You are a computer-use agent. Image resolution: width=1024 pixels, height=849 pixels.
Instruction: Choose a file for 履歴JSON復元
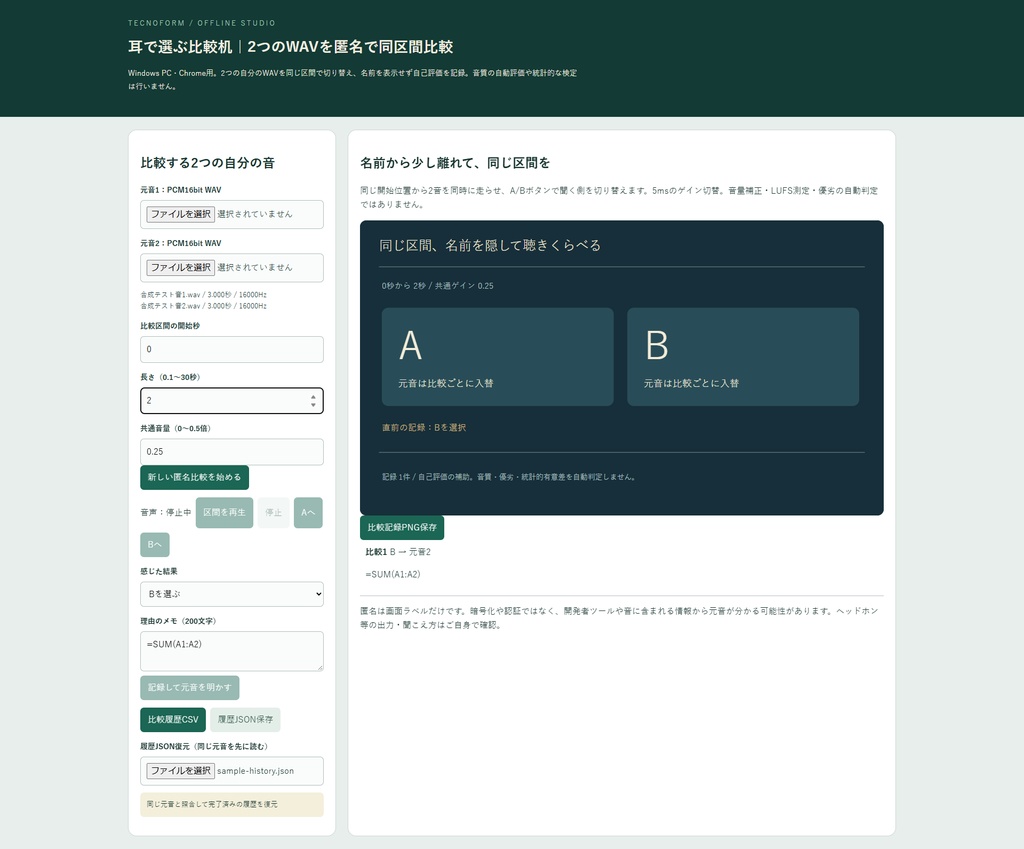pos(180,771)
